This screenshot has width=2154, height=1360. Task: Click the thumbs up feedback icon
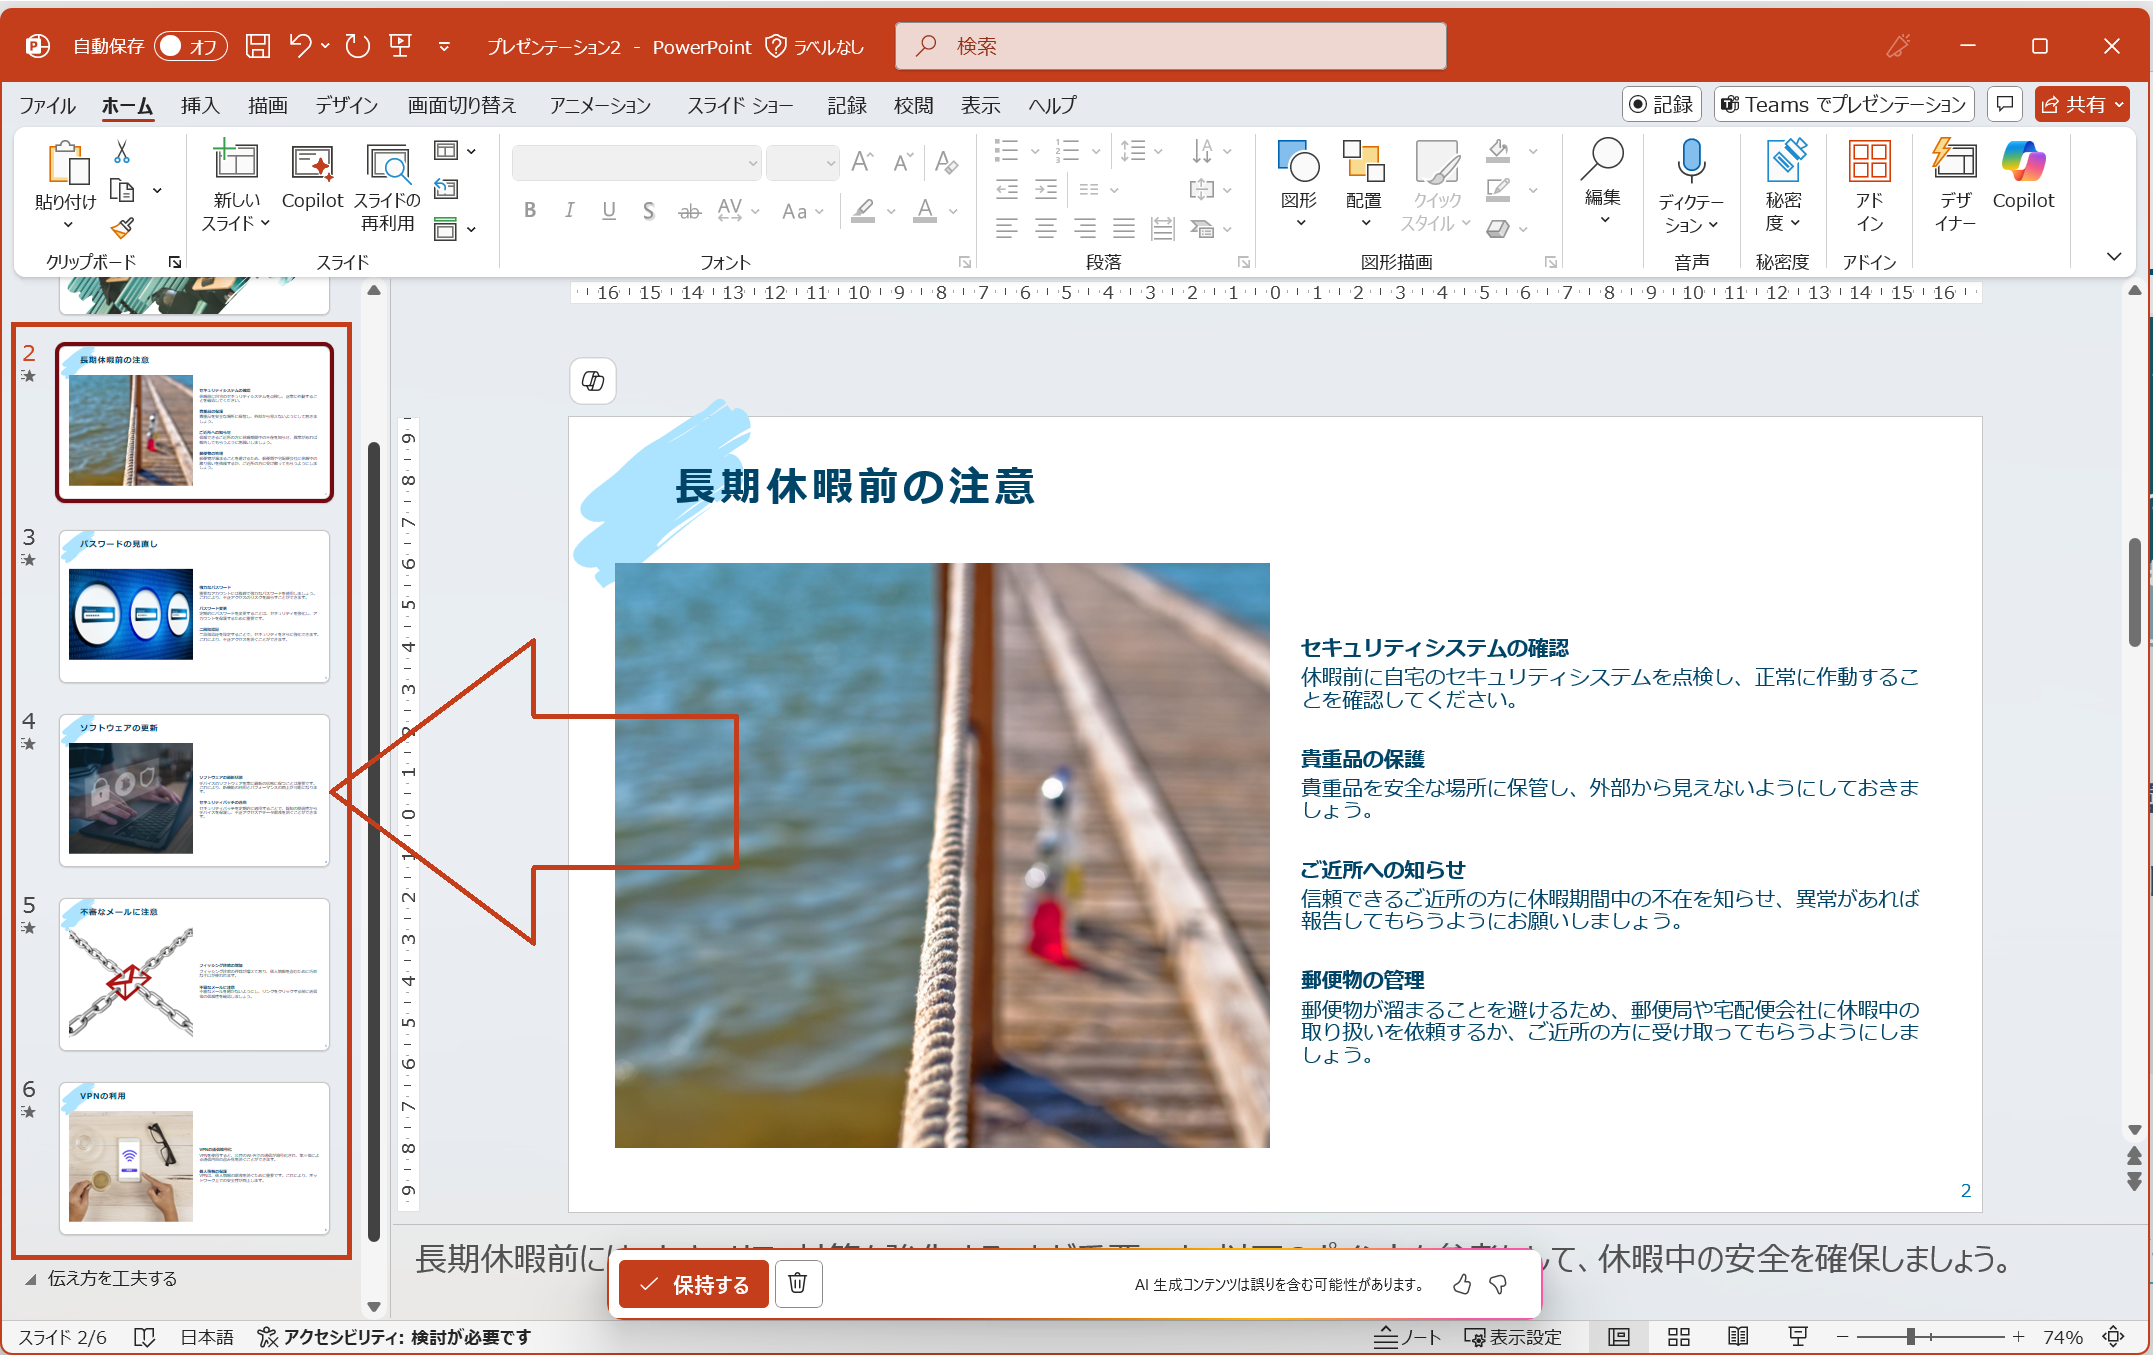click(x=1462, y=1284)
